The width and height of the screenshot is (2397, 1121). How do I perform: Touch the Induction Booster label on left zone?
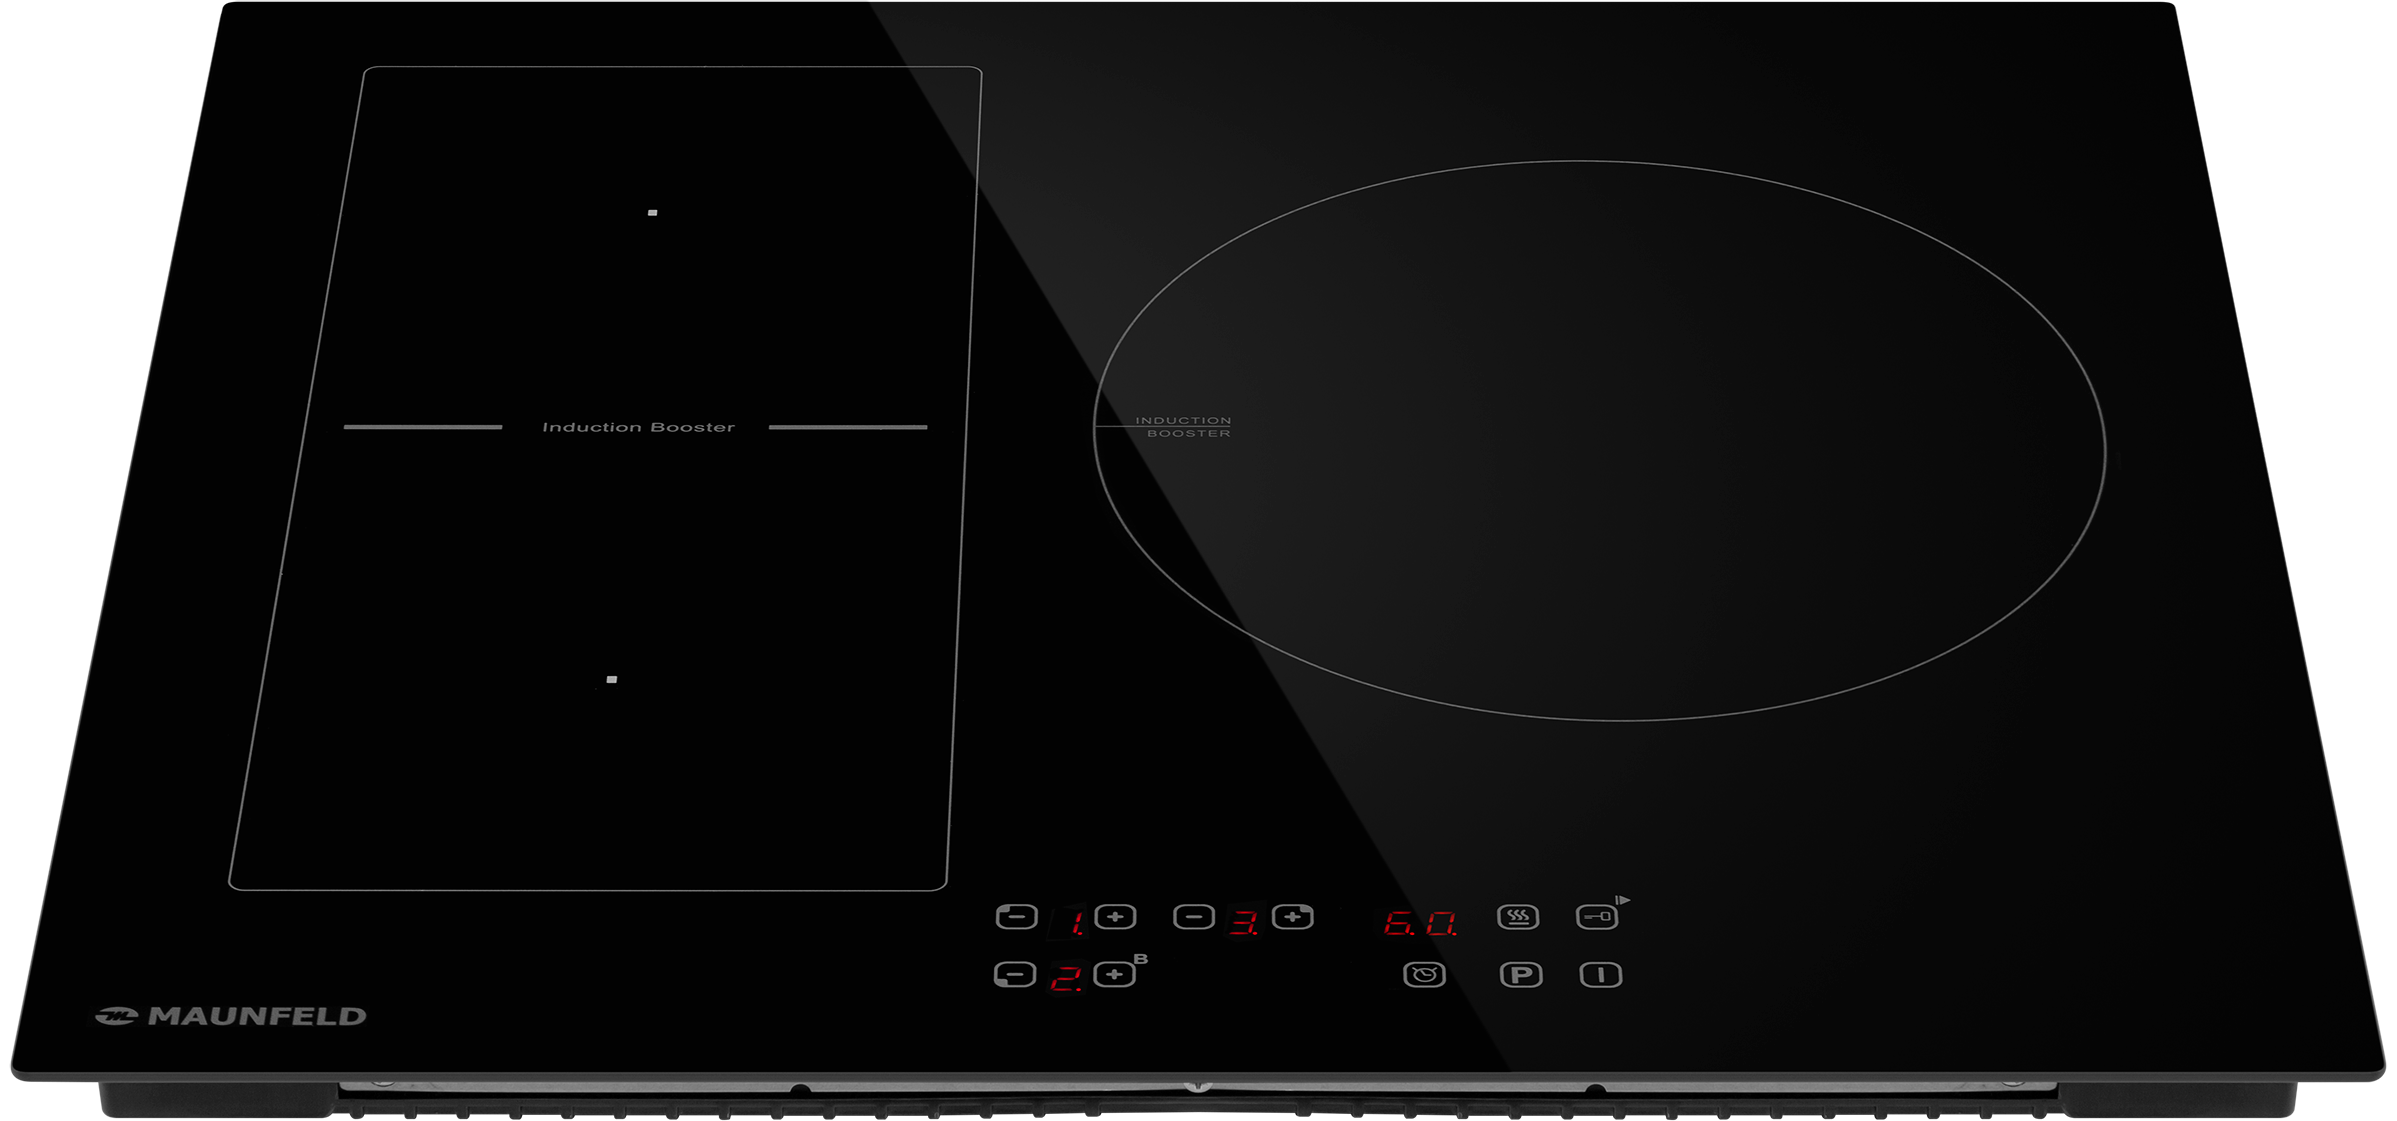638,427
